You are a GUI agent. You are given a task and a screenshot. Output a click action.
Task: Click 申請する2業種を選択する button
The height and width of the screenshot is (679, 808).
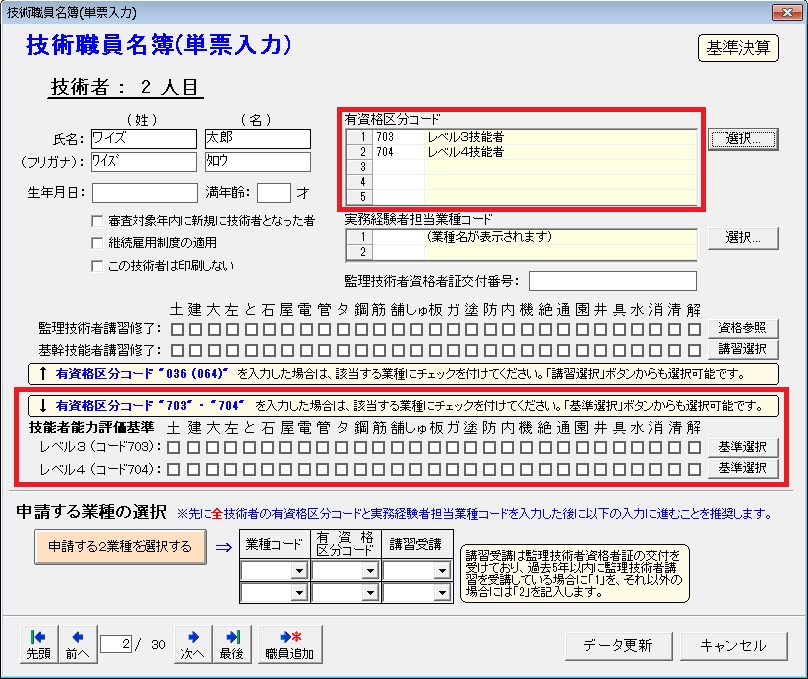click(120, 547)
